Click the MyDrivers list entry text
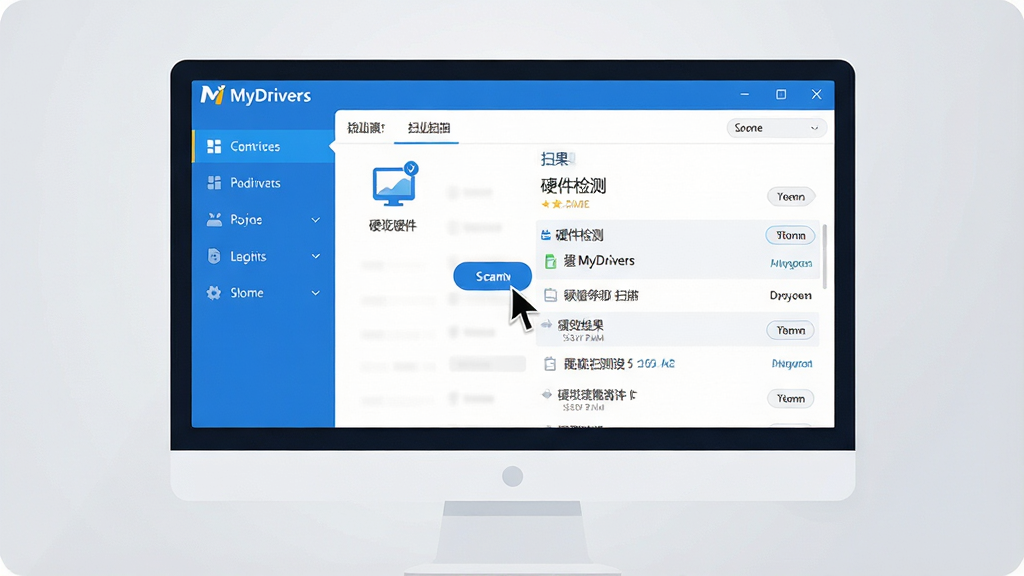This screenshot has width=1024, height=576. 599,261
